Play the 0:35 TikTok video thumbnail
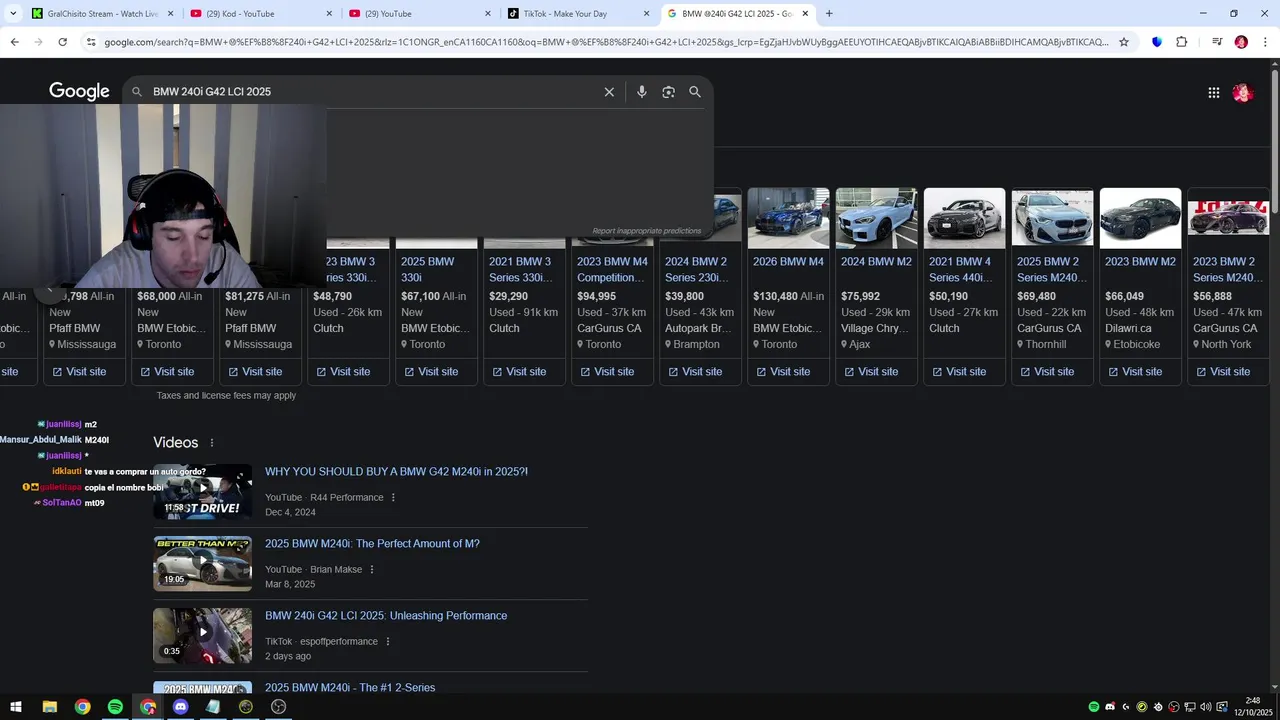1280x720 pixels. [202, 636]
